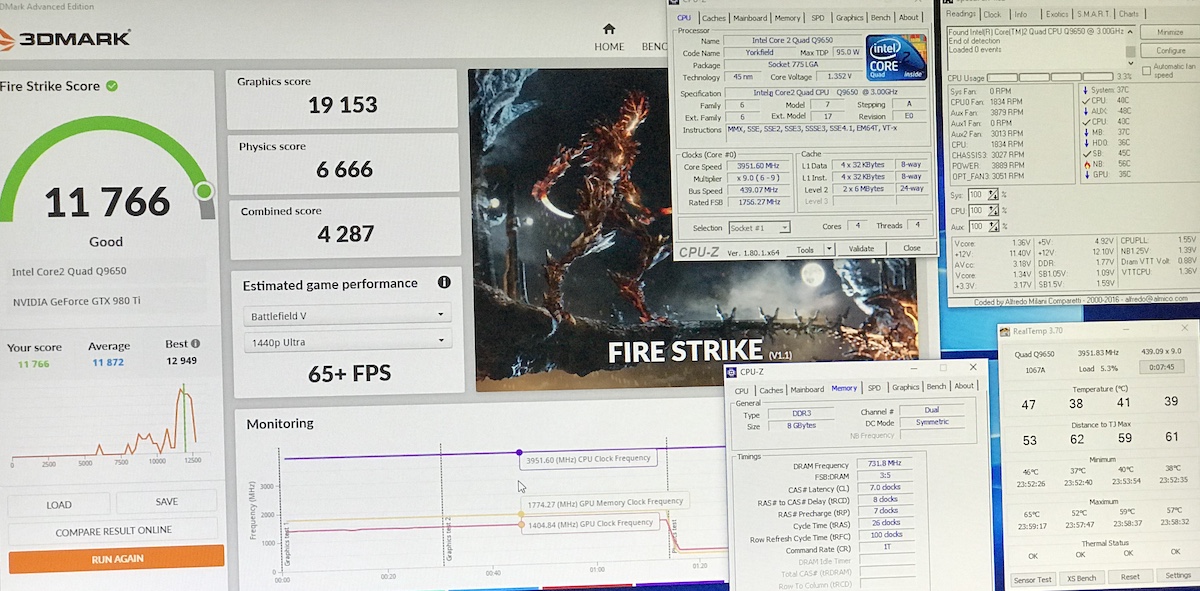The height and width of the screenshot is (591, 1200).
Task: Click the info icon beside Best score
Action: [x=195, y=344]
